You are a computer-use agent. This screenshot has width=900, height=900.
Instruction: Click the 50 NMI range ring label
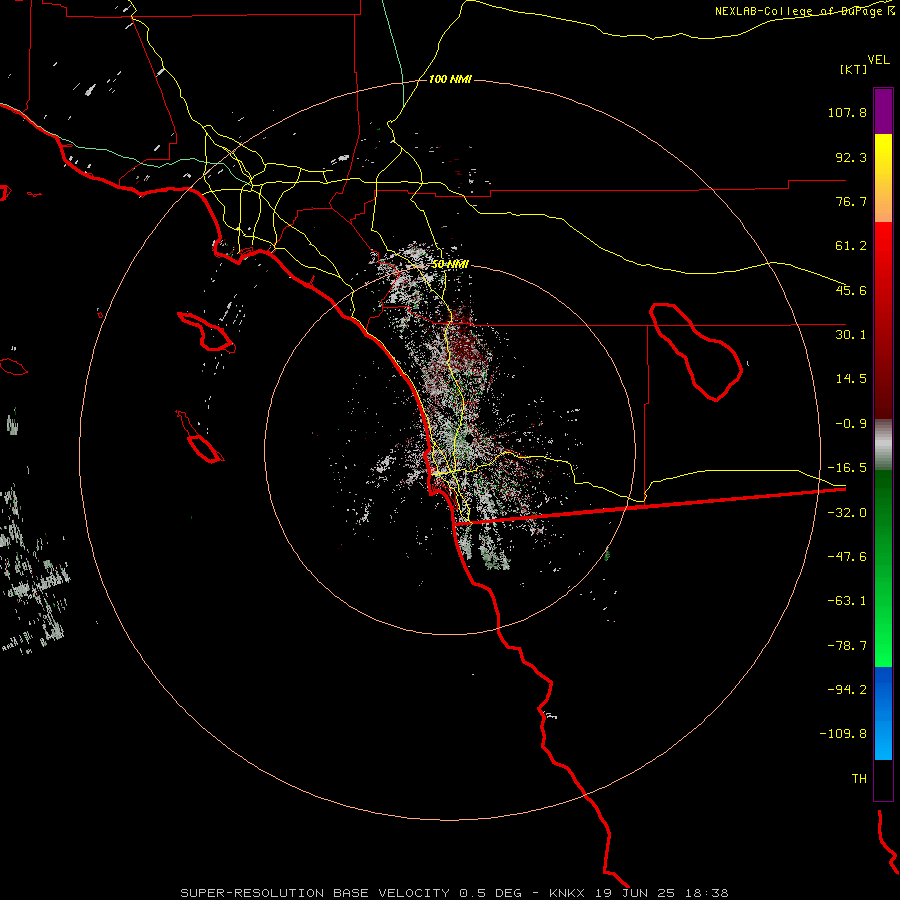click(450, 264)
